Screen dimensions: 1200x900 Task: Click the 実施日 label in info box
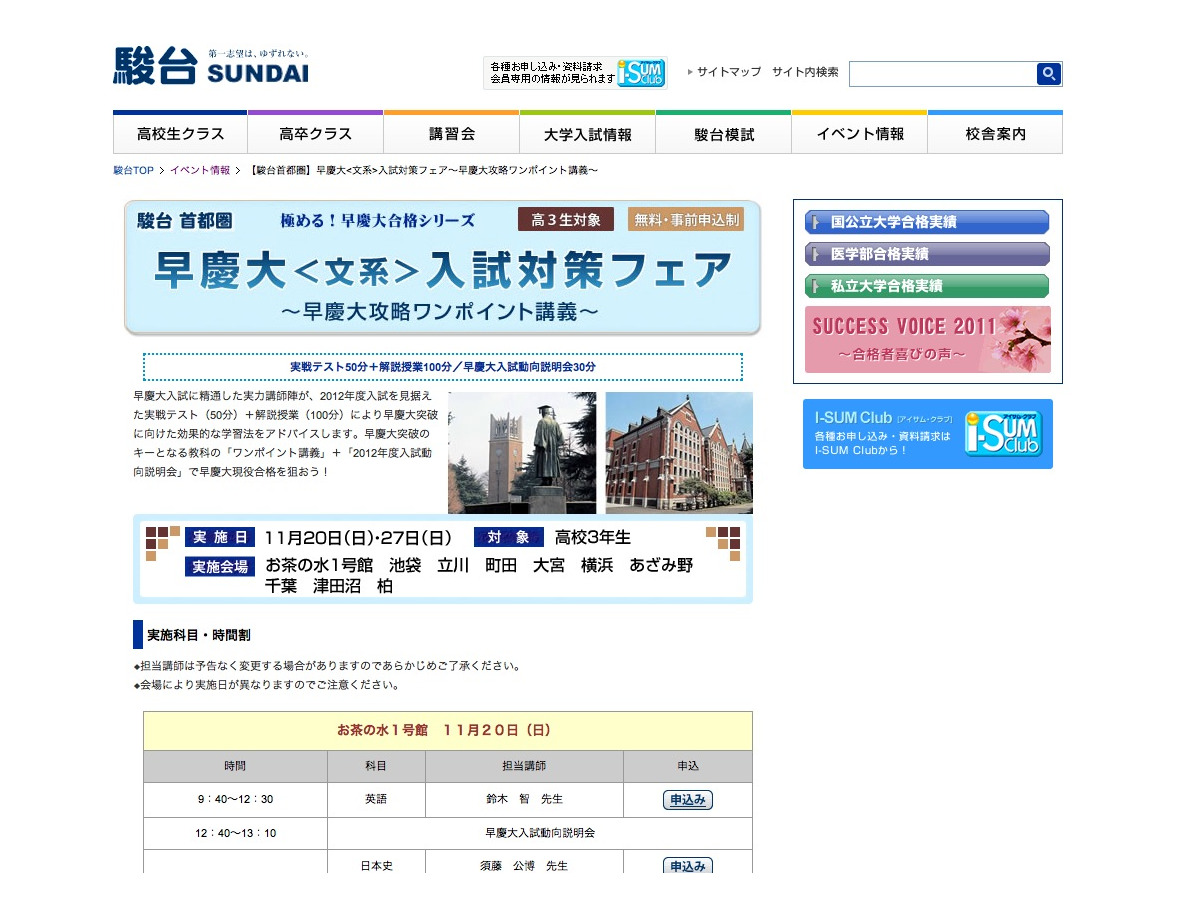pos(220,537)
